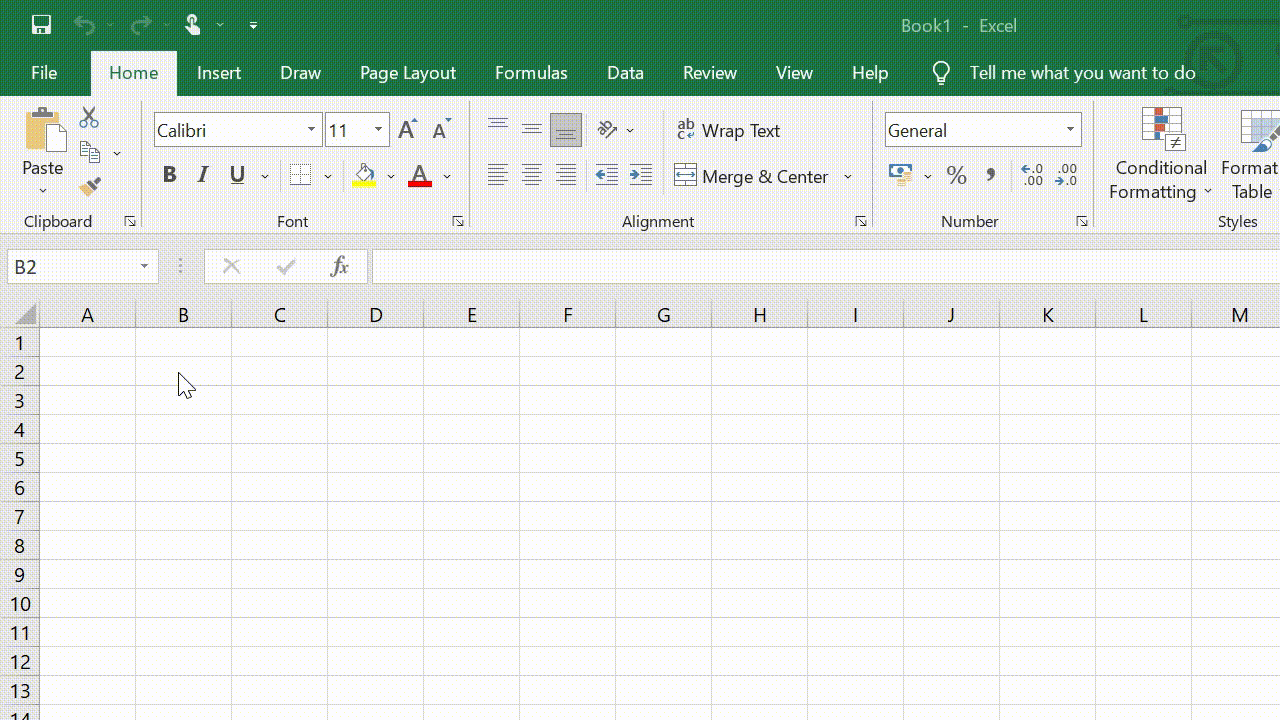Screen dimensions: 1280x720
Task: Open Font Color palette arrow
Action: point(447,176)
